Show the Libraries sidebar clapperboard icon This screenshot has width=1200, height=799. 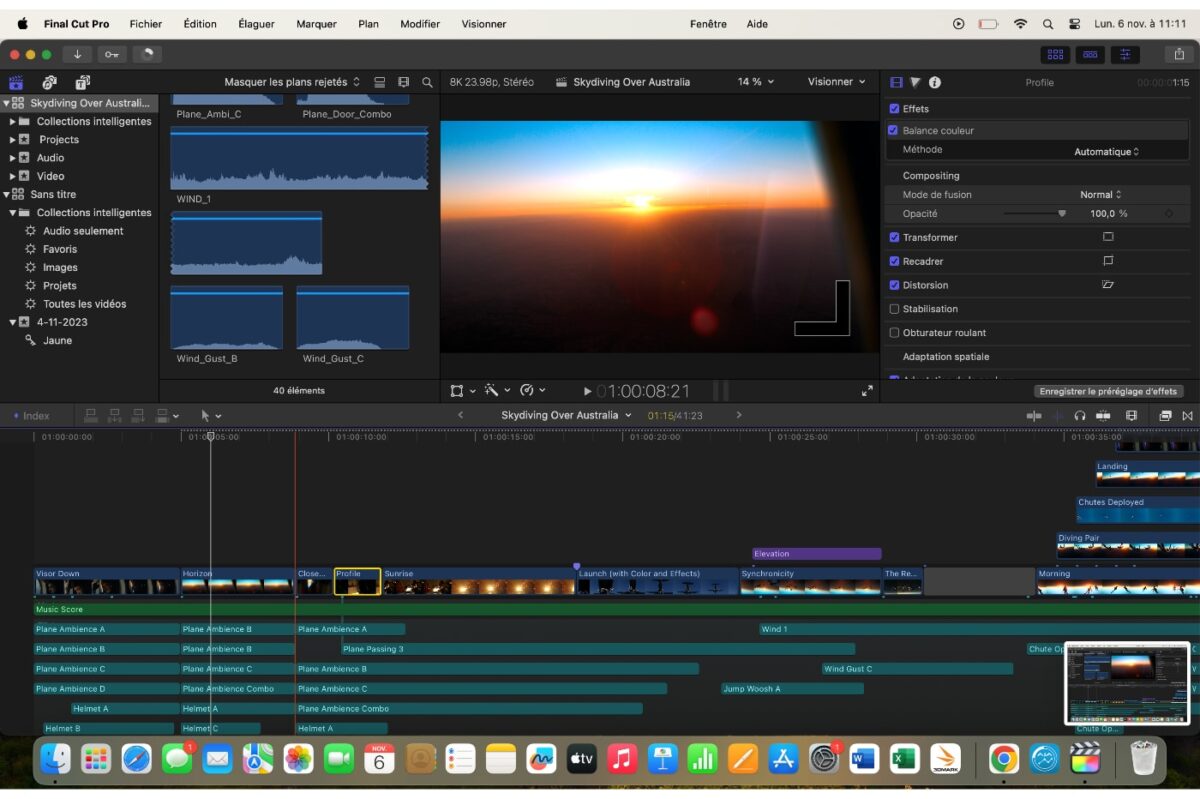tap(16, 82)
